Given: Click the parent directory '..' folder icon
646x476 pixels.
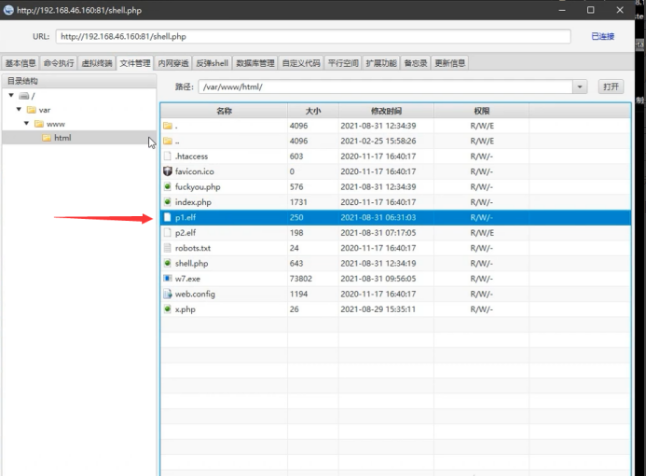Looking at the screenshot, I should (167, 141).
